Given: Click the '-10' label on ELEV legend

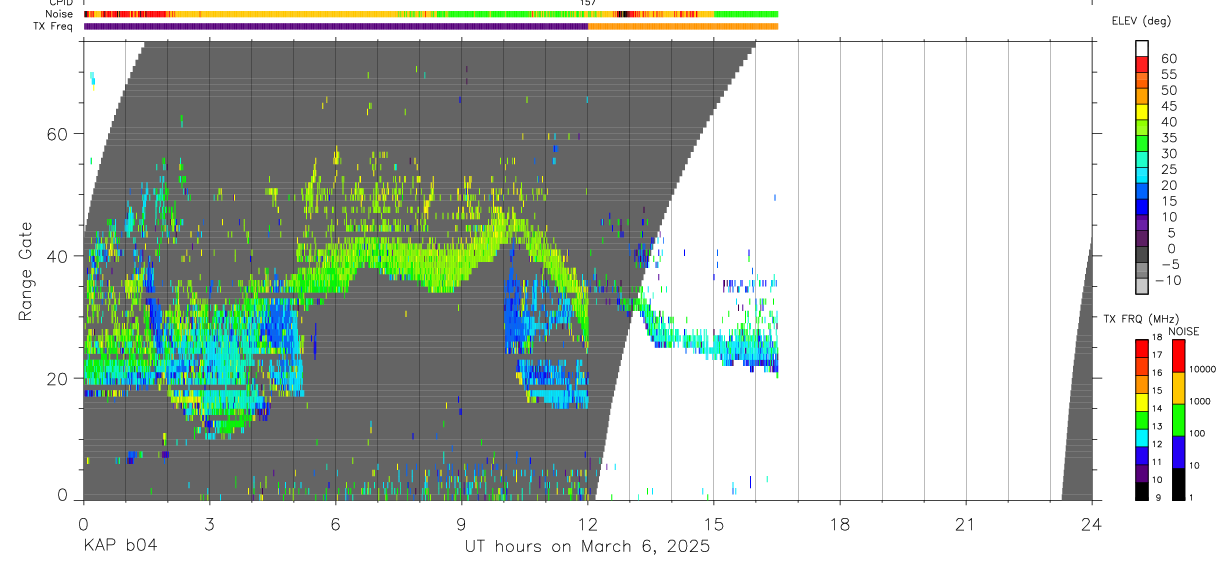Looking at the screenshot, I should (x=1167, y=280).
